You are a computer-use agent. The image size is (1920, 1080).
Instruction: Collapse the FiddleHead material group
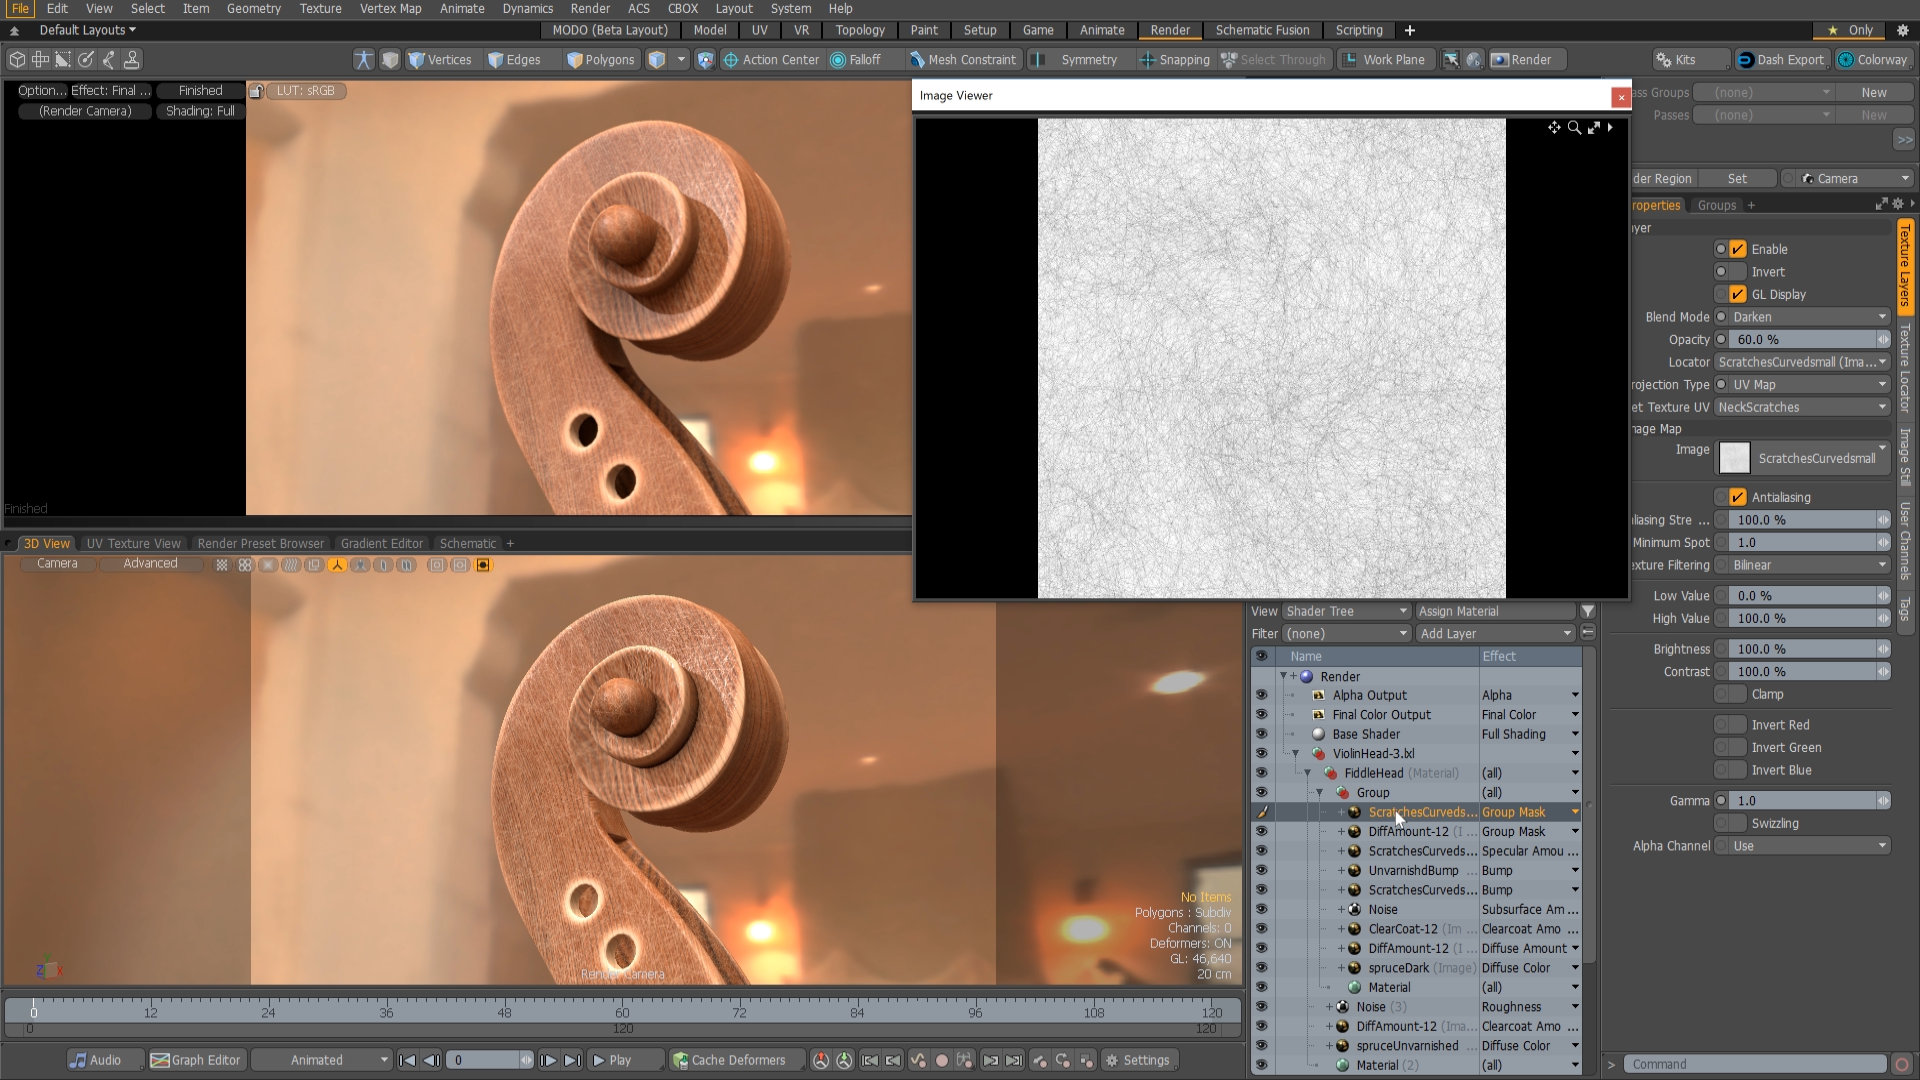[x=1308, y=773]
